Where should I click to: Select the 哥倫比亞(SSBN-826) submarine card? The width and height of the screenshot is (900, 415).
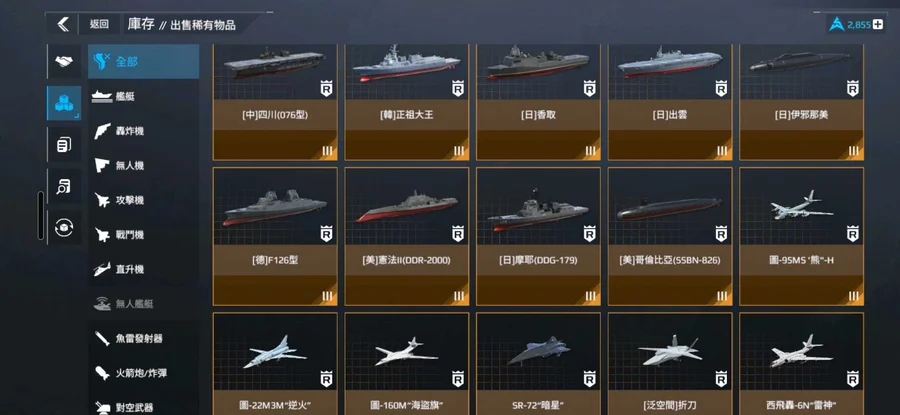[670, 236]
